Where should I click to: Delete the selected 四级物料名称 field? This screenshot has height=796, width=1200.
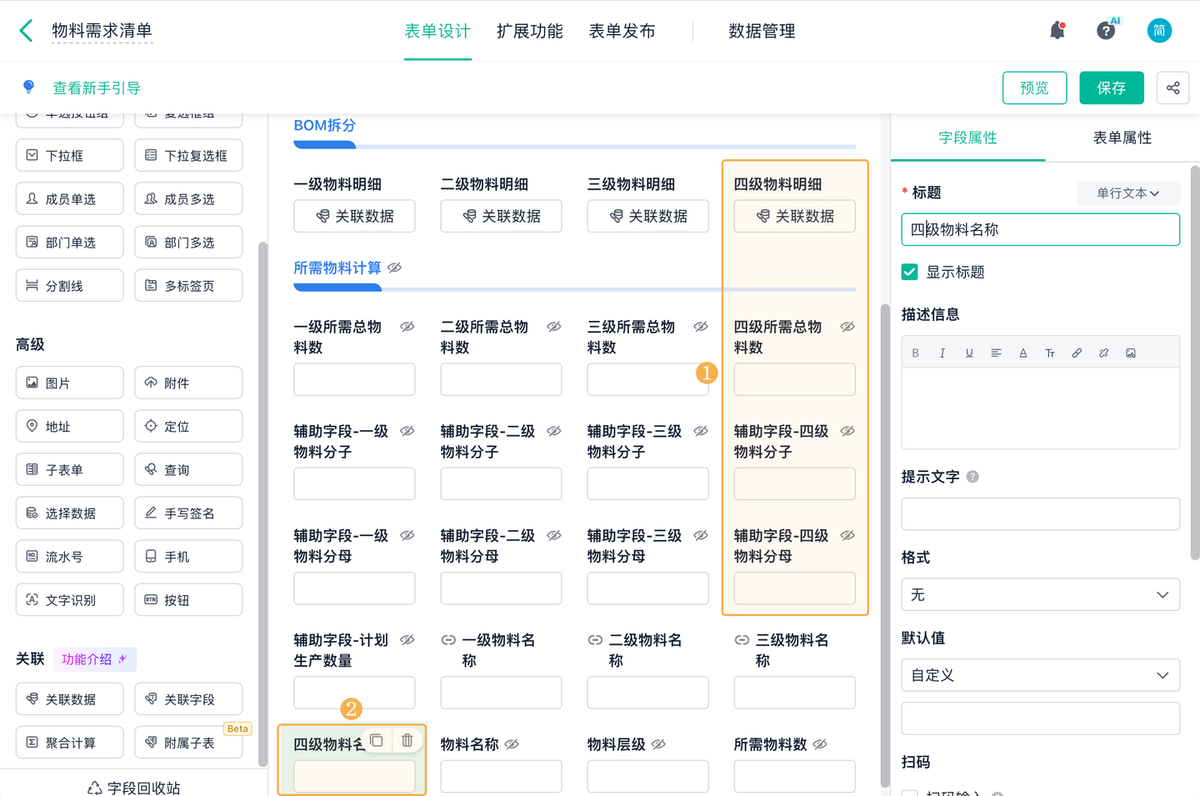click(407, 741)
